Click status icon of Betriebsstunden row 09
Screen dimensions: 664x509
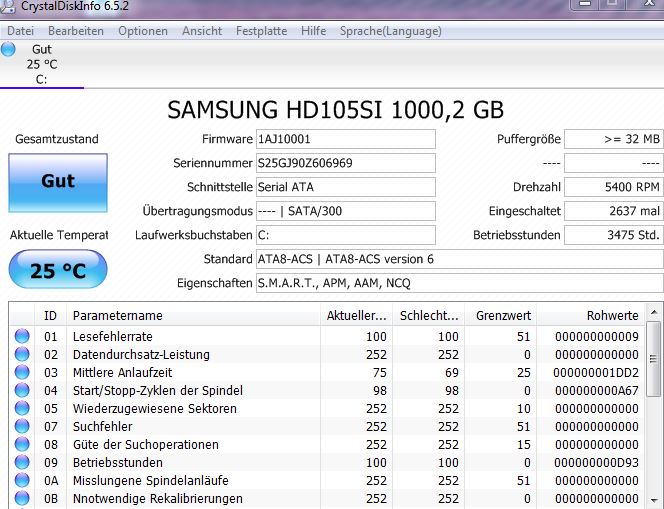point(22,462)
